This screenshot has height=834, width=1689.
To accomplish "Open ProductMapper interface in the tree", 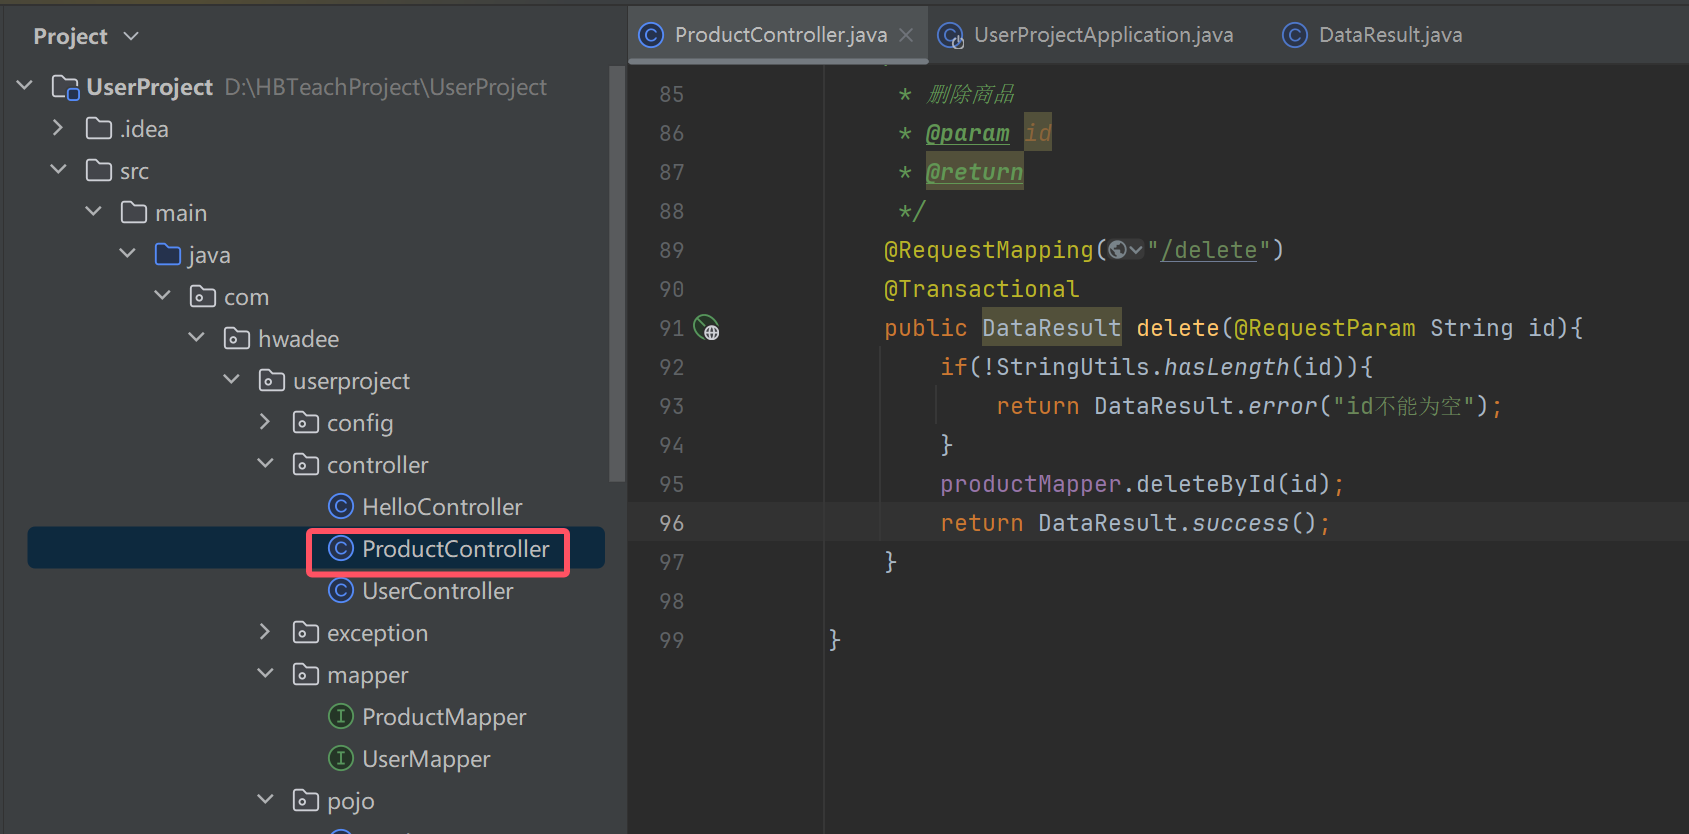I will (444, 716).
